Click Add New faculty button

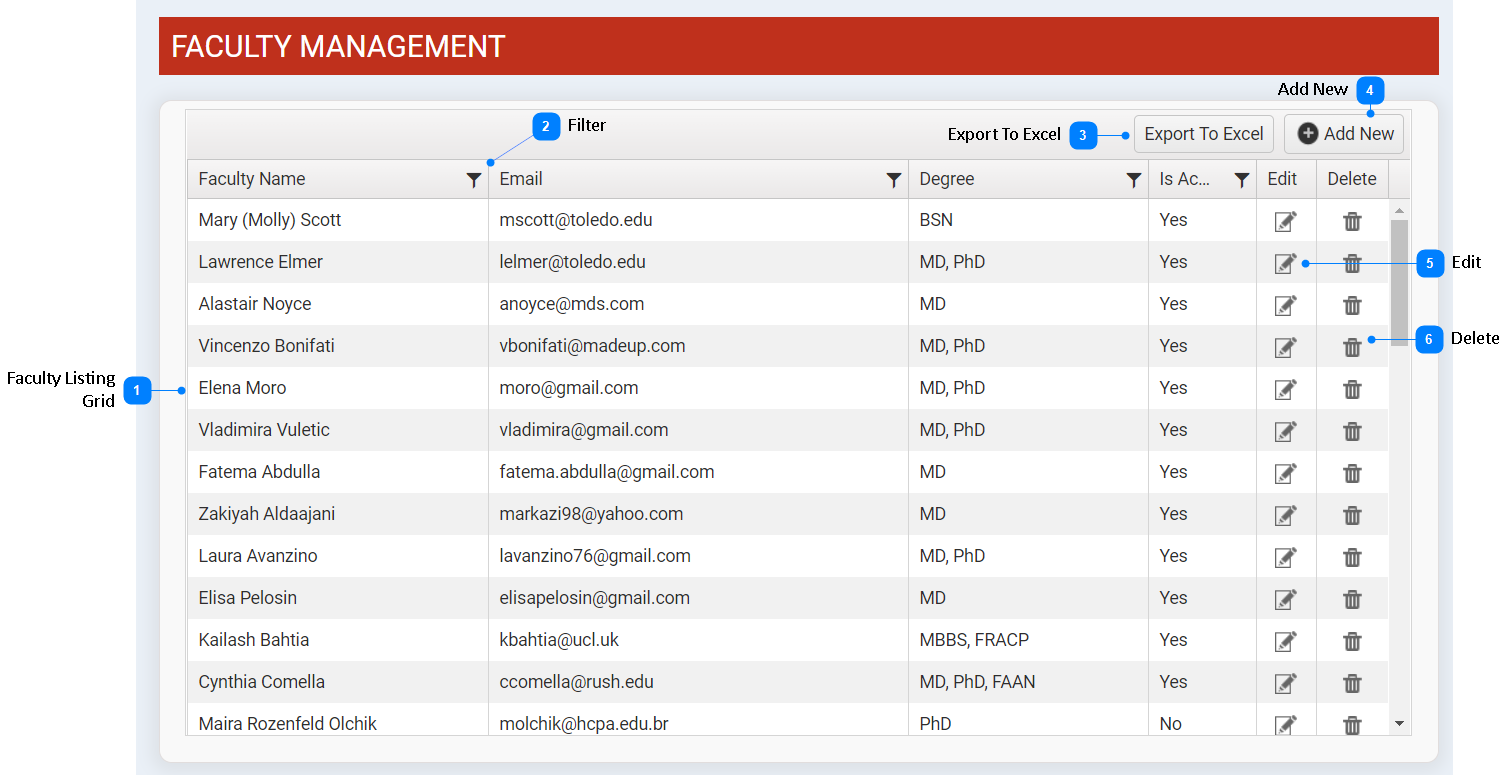coord(1344,134)
